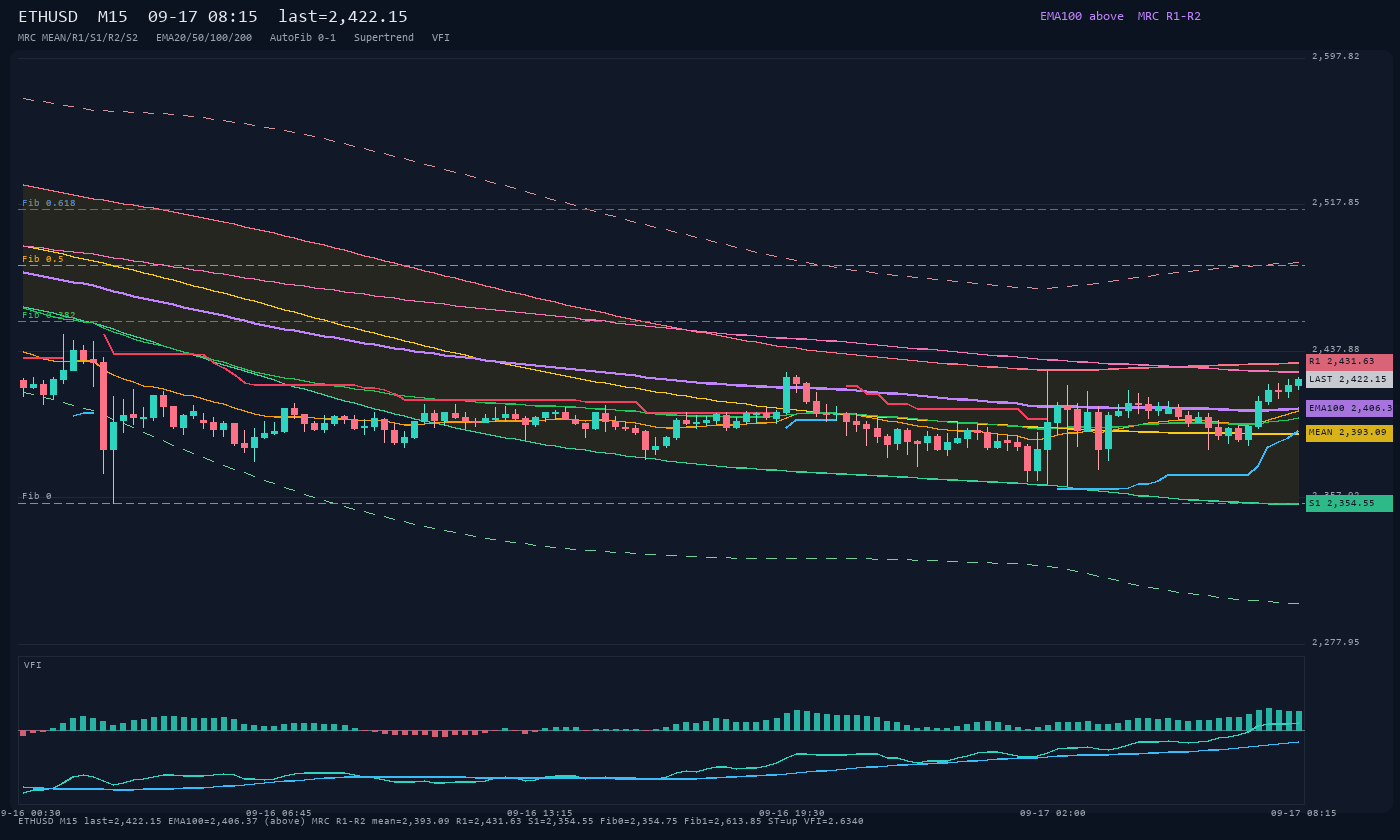The image size is (1400, 840).
Task: Select "09-17 08:15" on the time axis
Action: pyautogui.click(x=1304, y=813)
